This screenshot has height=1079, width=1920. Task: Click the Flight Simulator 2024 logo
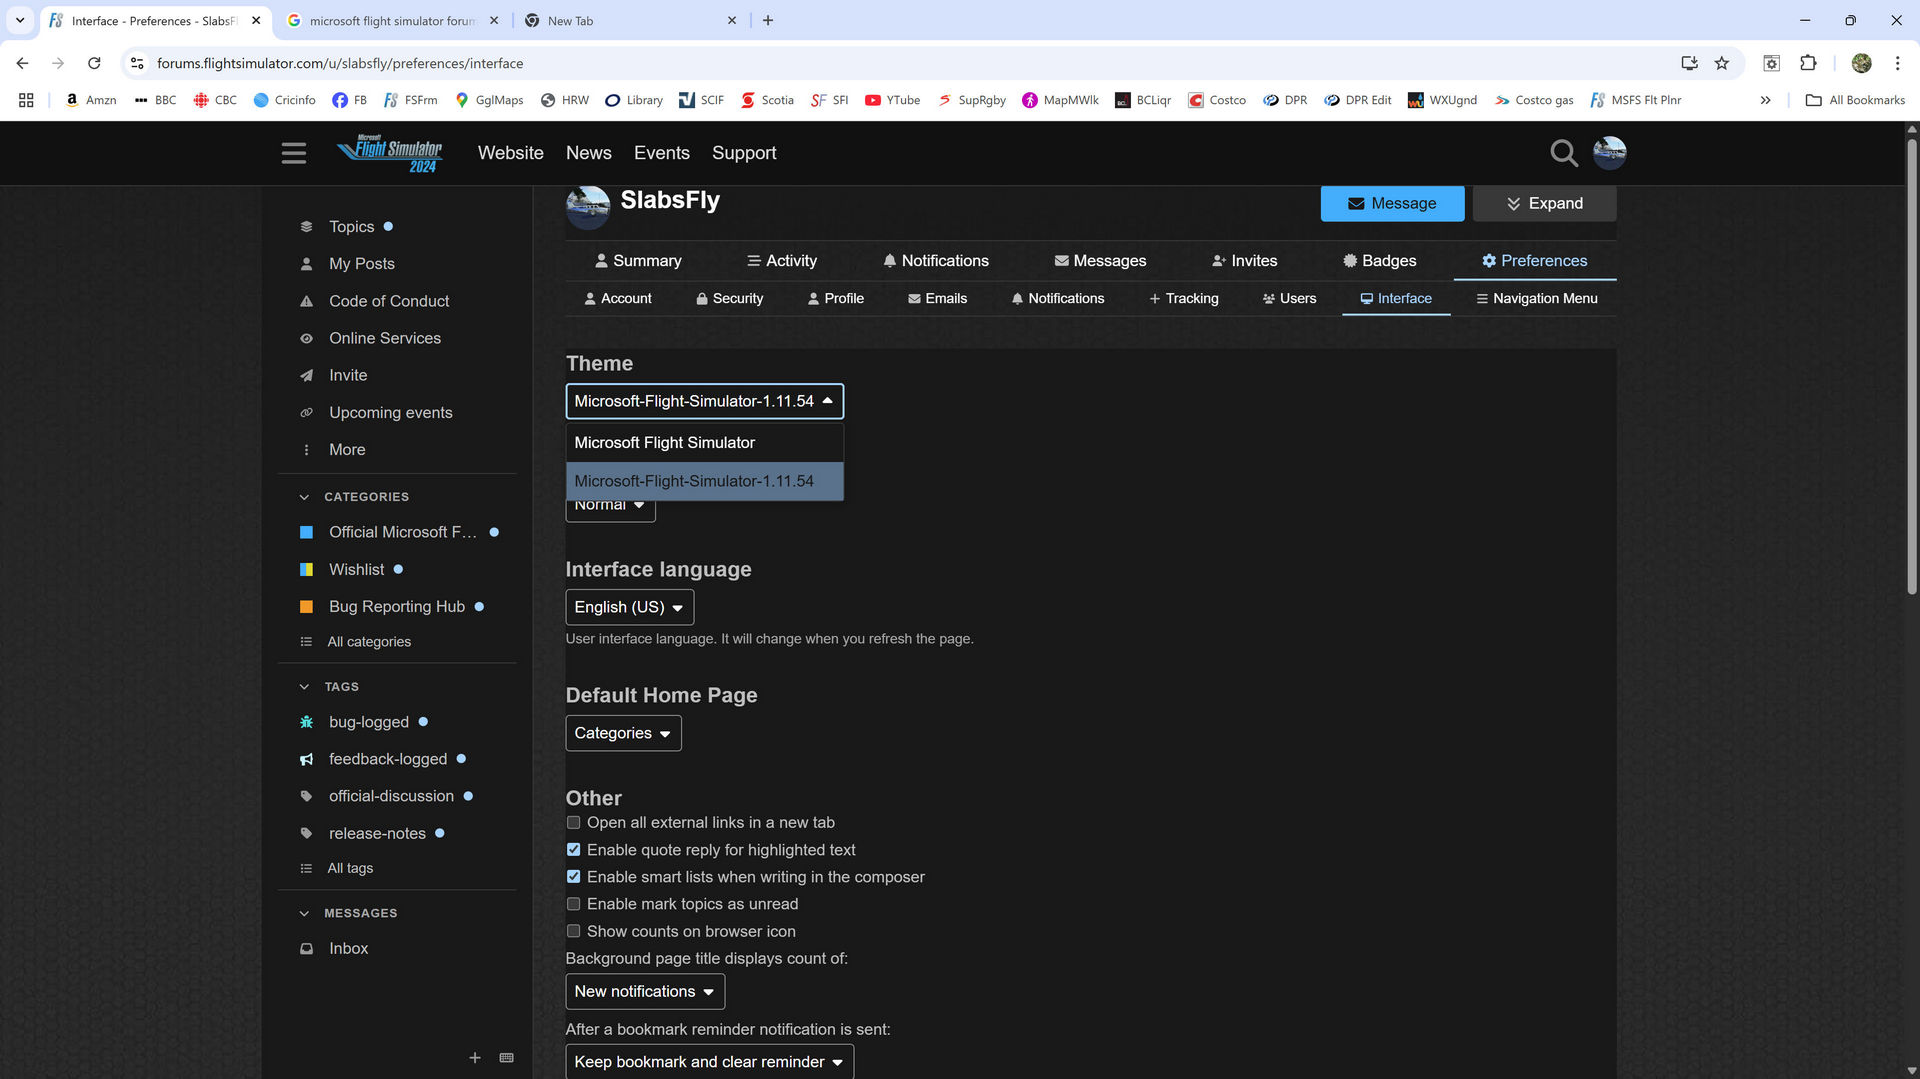[390, 153]
